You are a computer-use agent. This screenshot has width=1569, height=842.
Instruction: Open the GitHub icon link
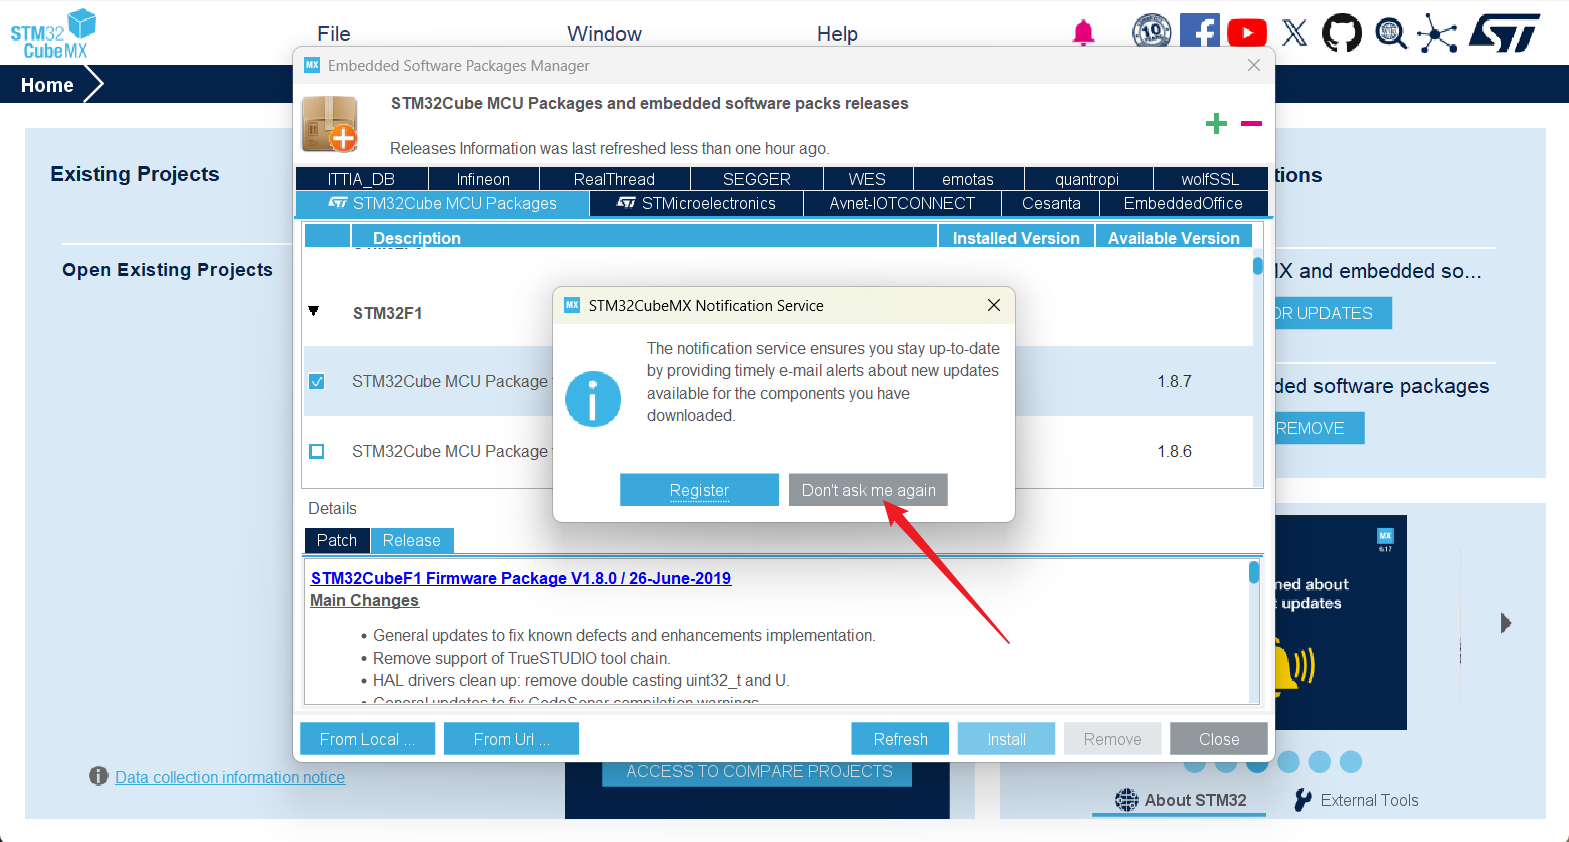pos(1342,33)
